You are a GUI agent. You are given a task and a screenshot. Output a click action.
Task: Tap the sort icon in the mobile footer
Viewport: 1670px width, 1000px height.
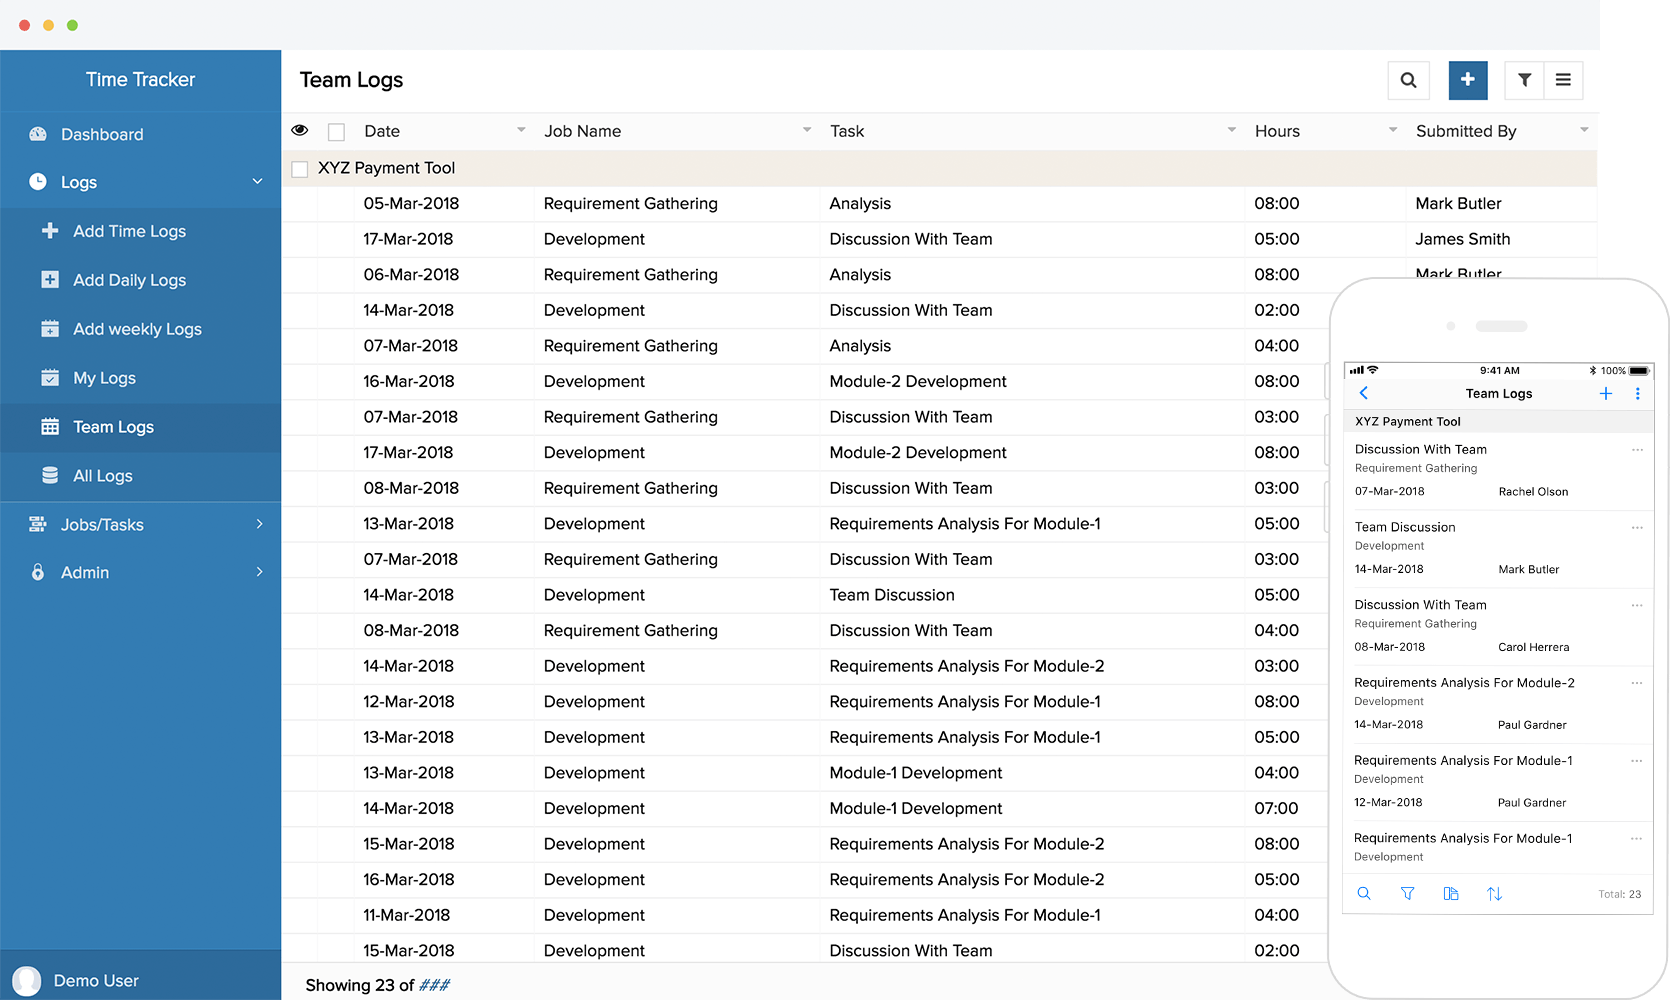(1495, 893)
